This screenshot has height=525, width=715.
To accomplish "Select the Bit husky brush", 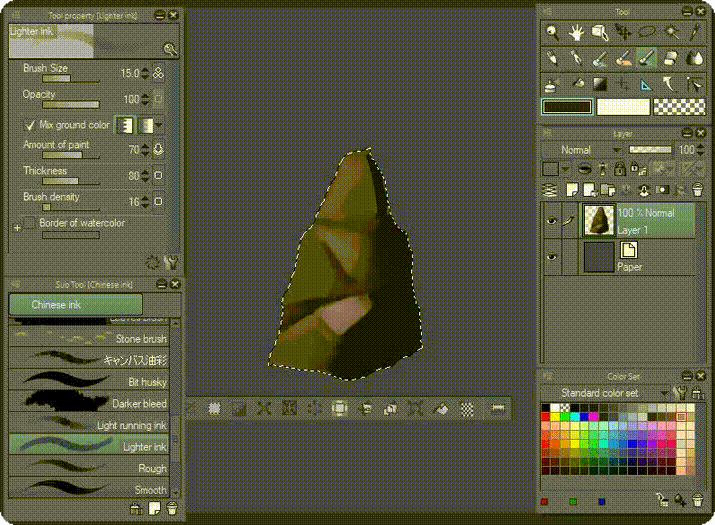I will [x=90, y=381].
